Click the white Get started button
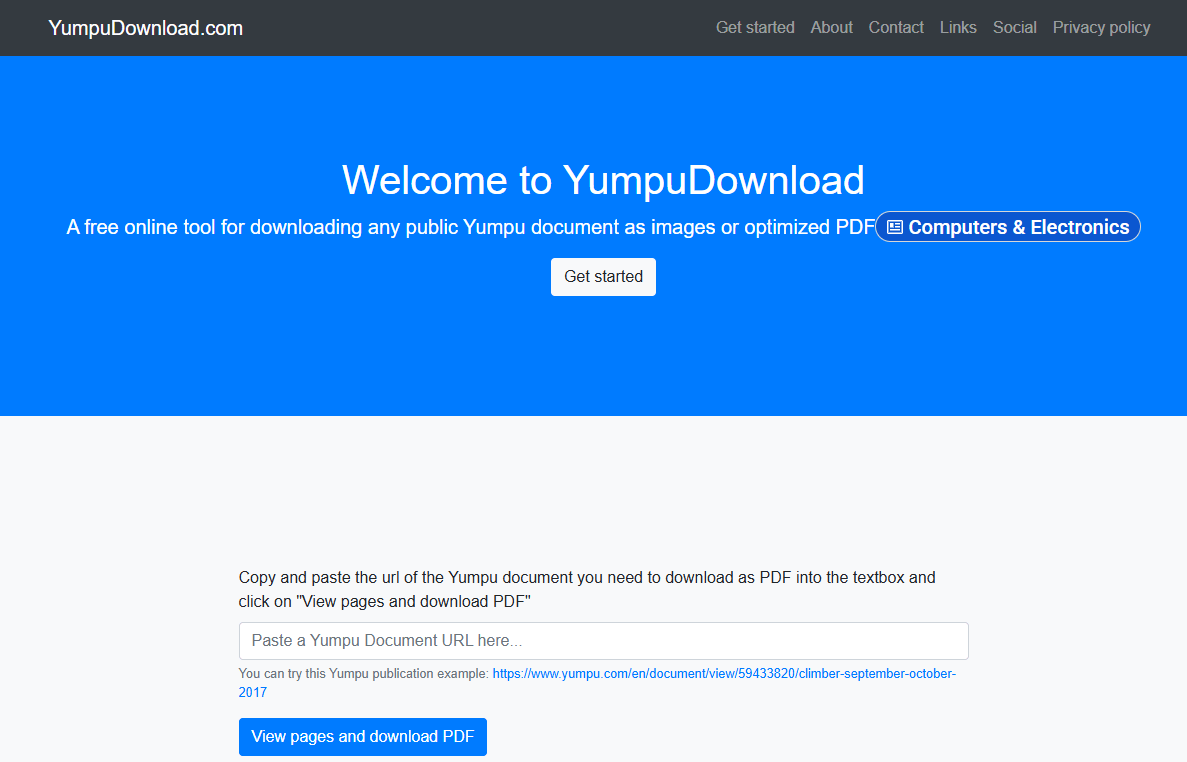Screen dimensions: 1187x762 603,277
